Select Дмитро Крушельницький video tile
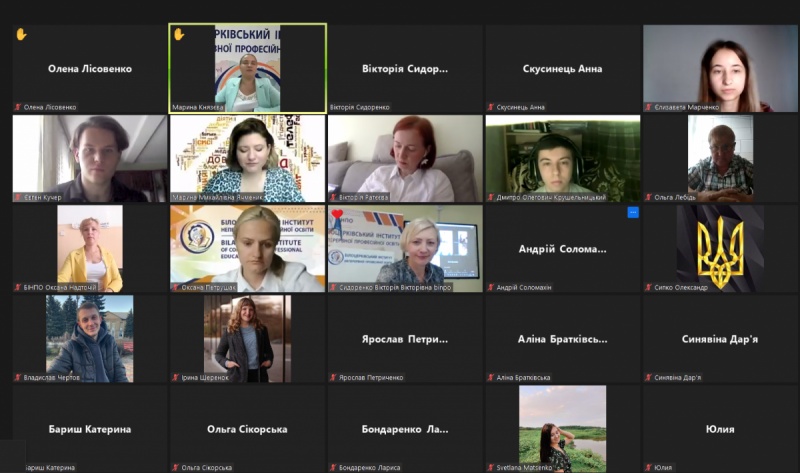The width and height of the screenshot is (800, 473). [x=562, y=158]
